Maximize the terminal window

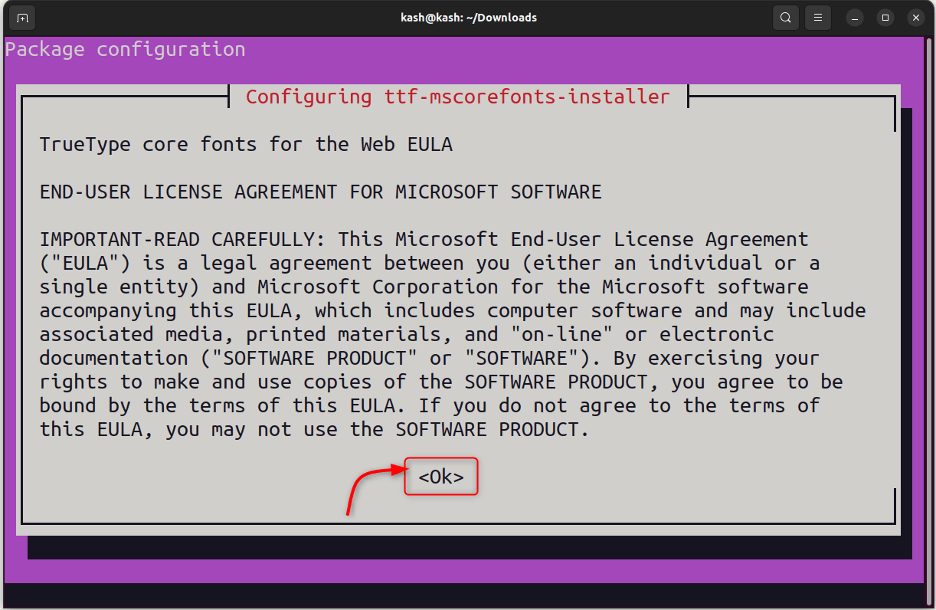point(885,18)
